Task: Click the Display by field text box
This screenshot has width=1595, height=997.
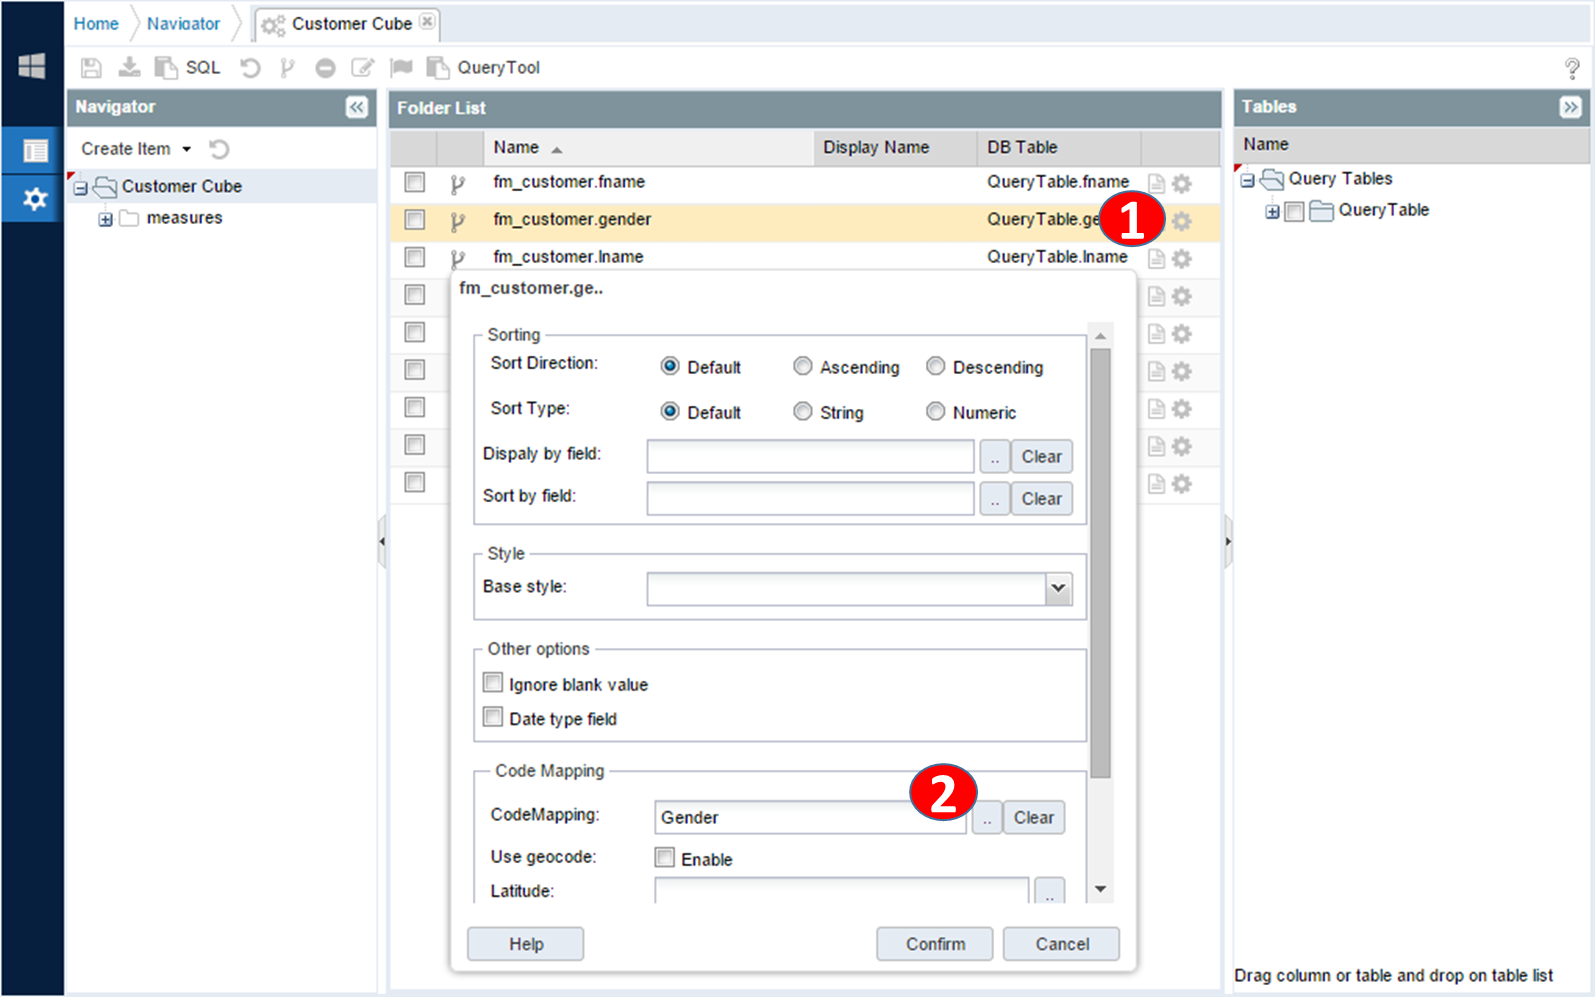Action: (810, 457)
